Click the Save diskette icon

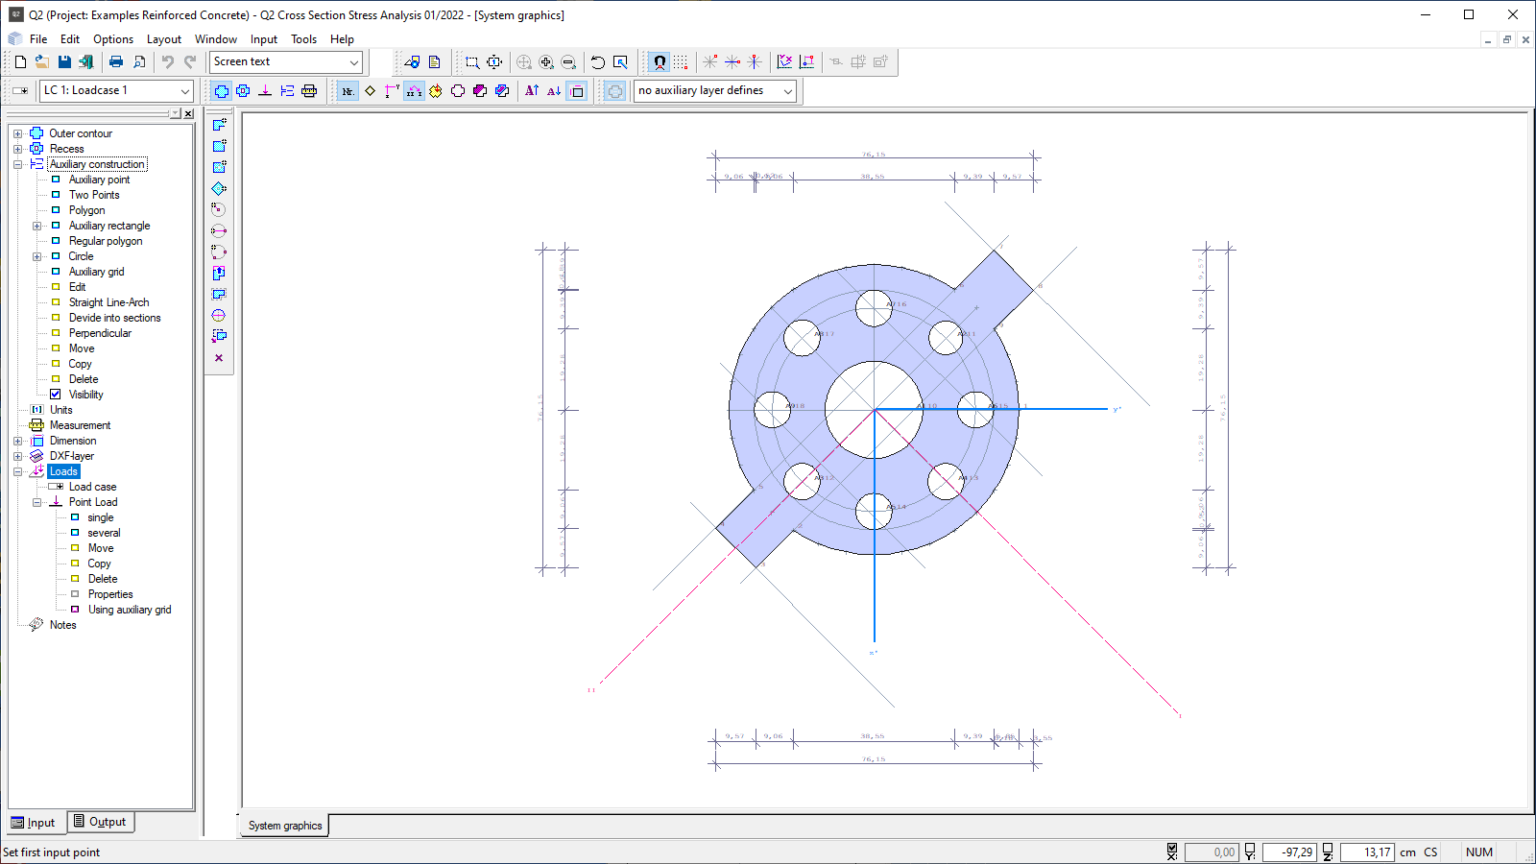(64, 62)
